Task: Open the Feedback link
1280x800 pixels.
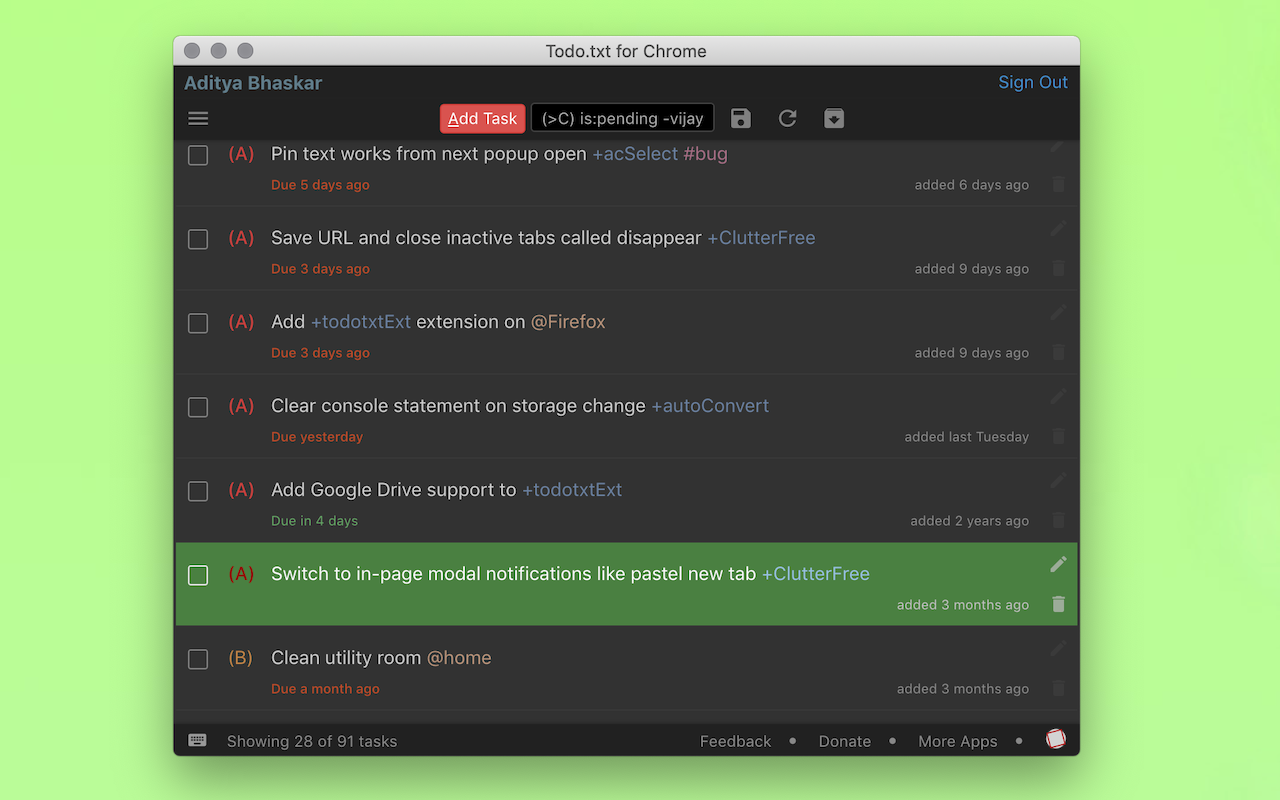Action: click(x=735, y=741)
